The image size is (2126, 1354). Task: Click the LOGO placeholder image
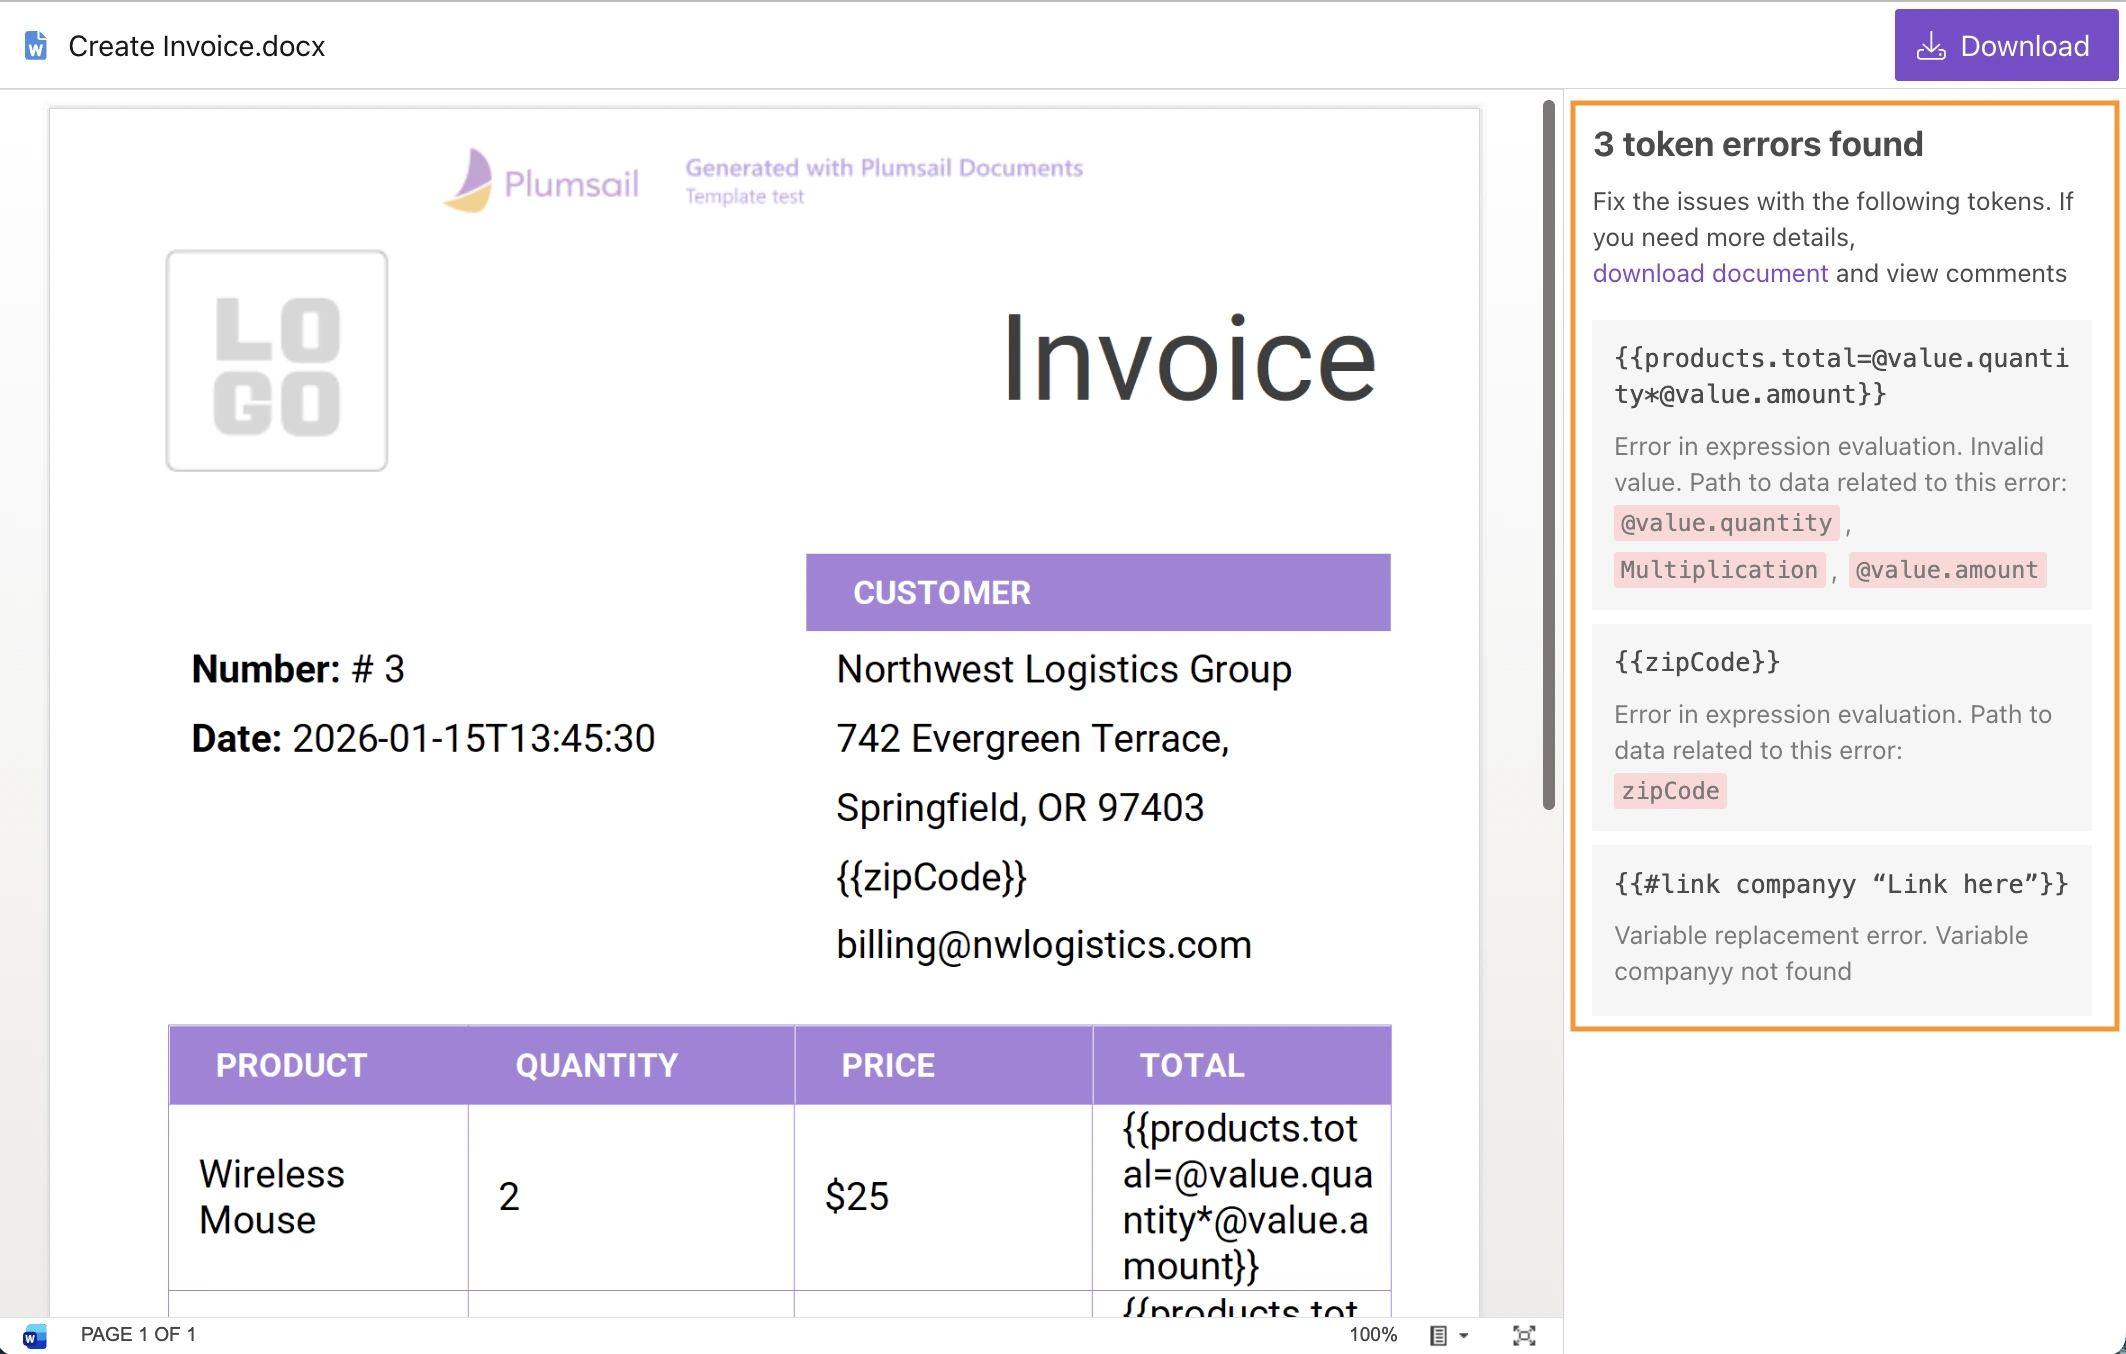click(x=277, y=360)
